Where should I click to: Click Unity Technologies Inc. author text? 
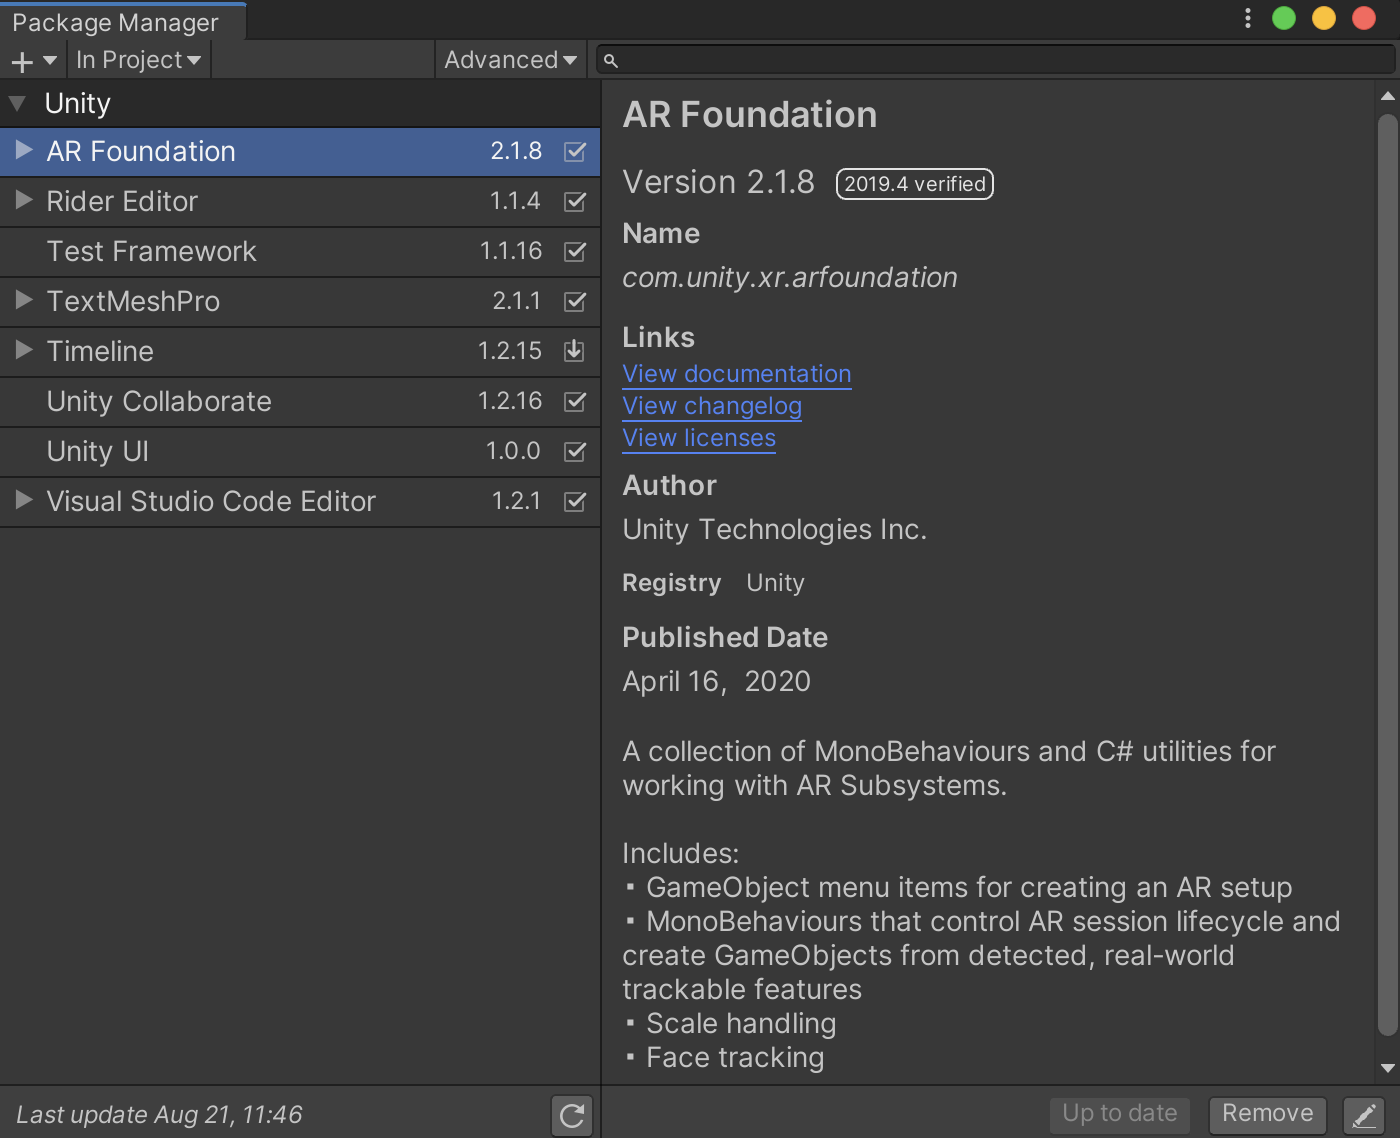coord(774,530)
